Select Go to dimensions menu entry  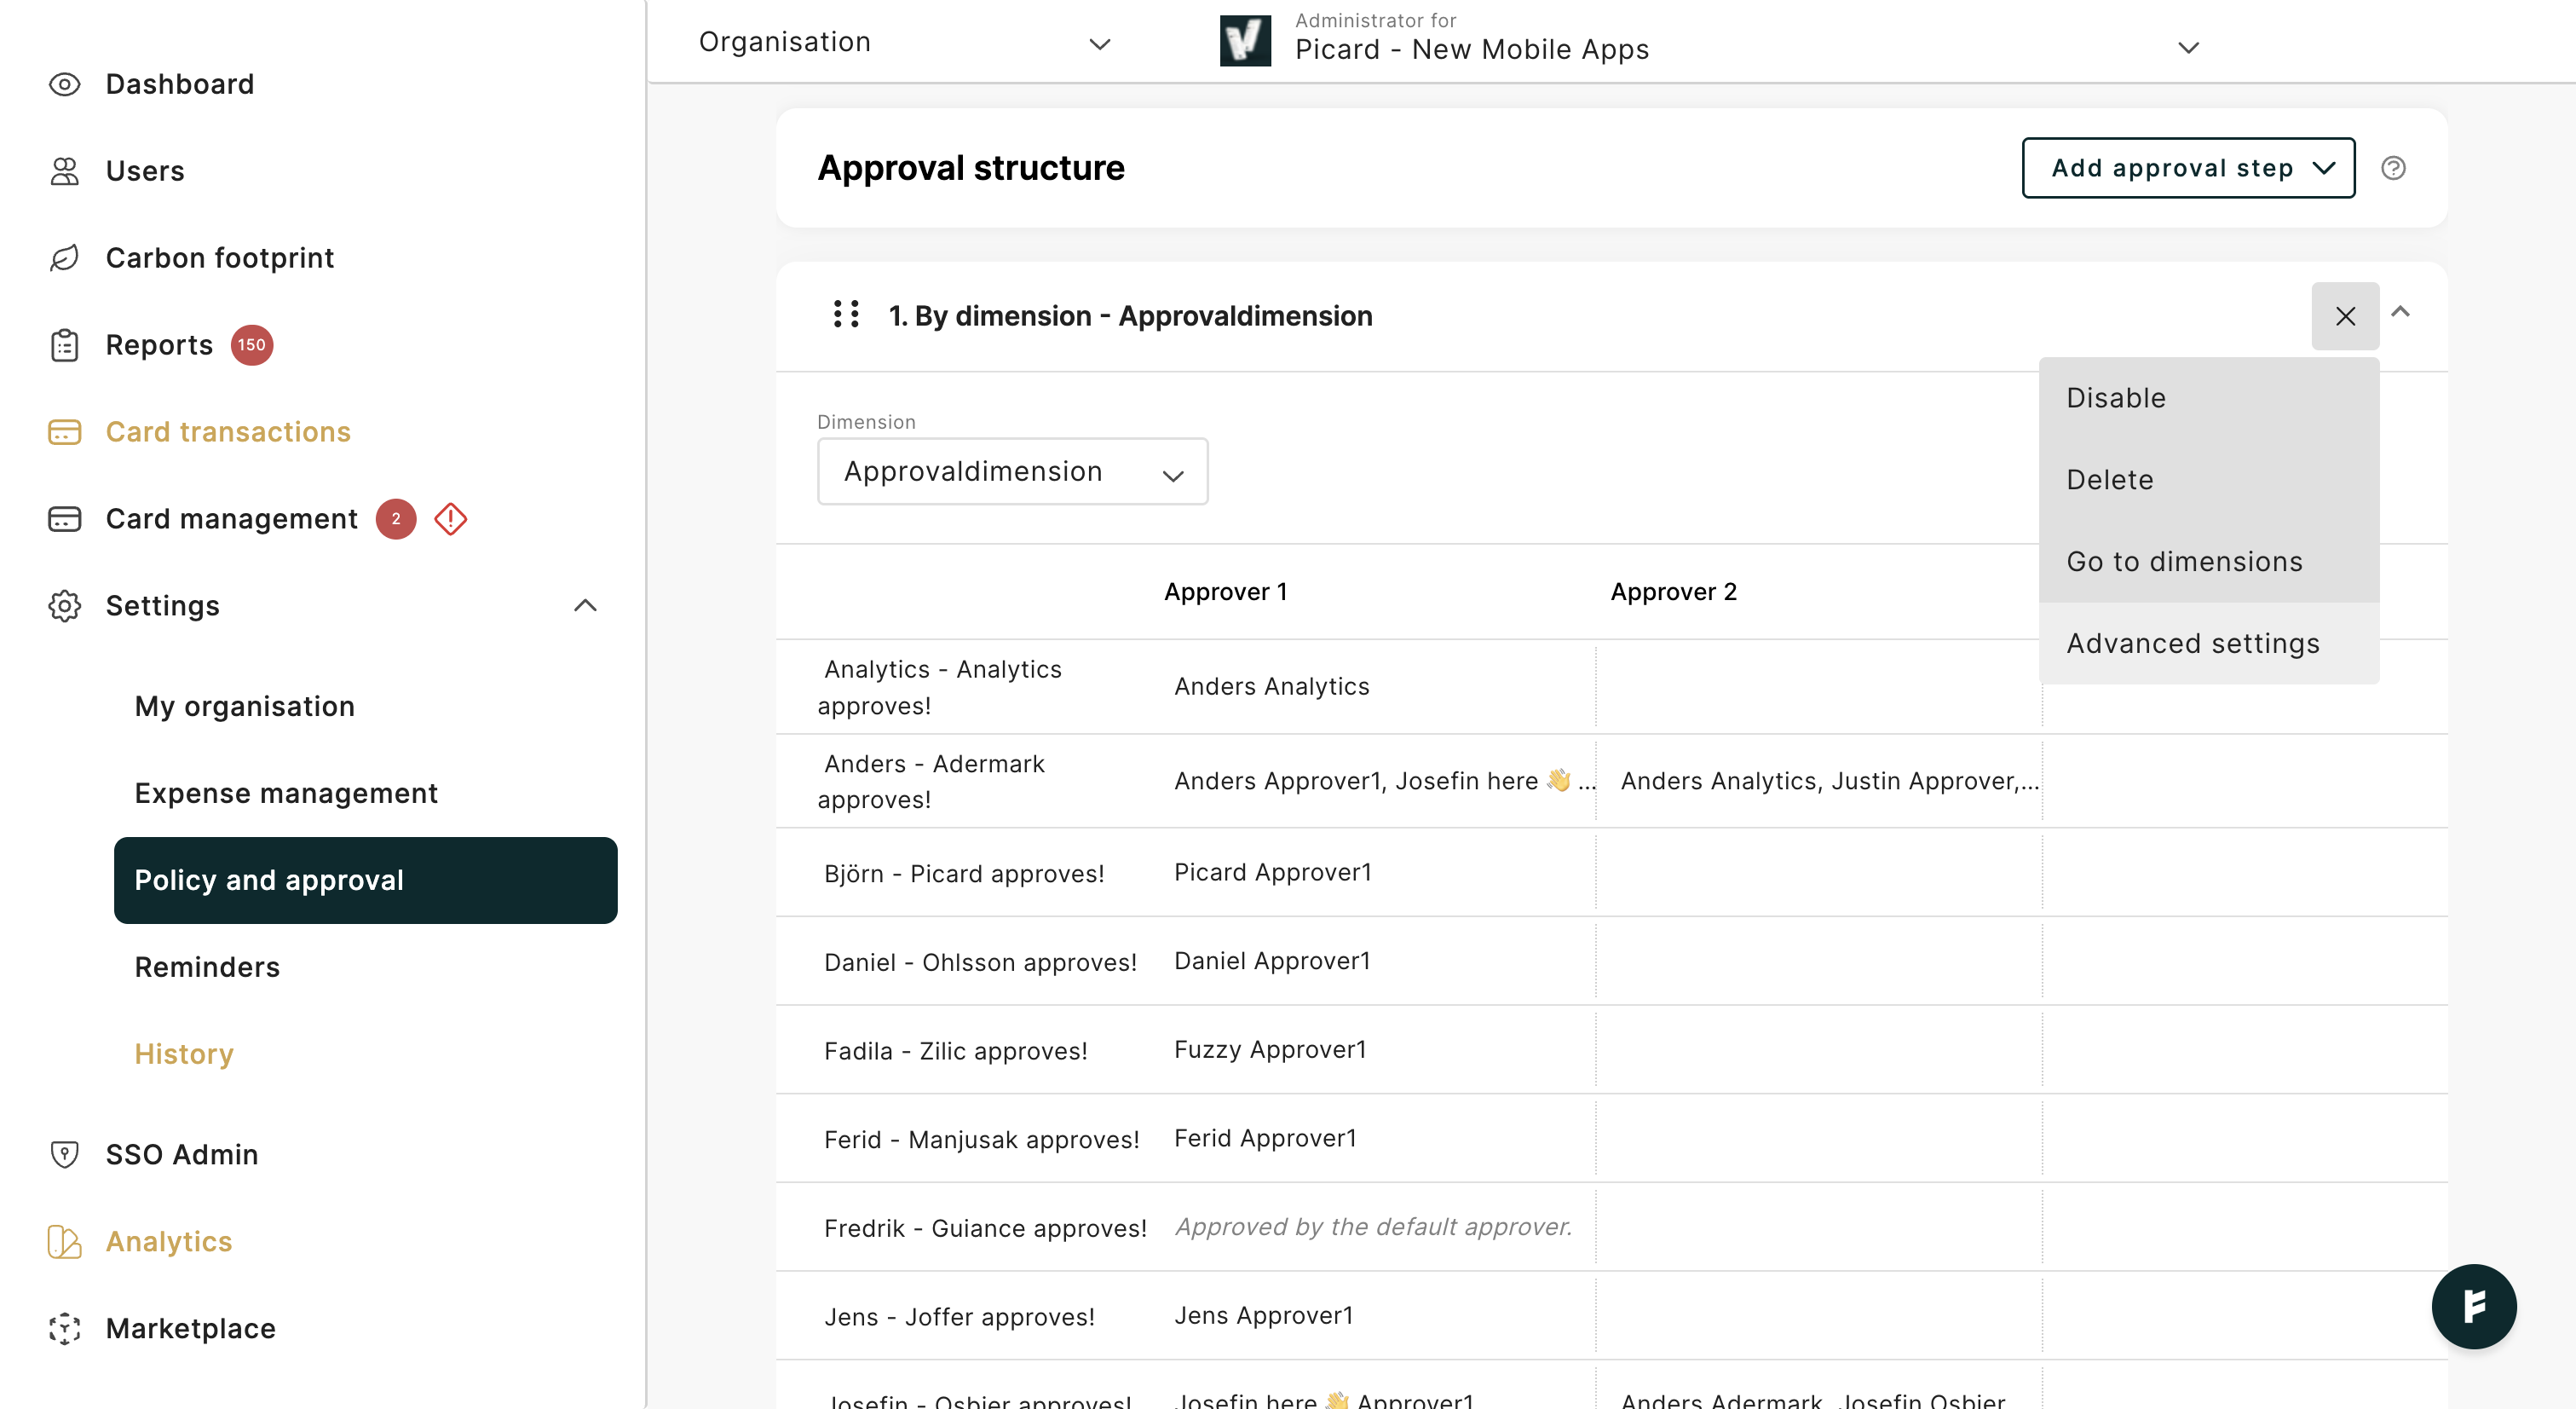[x=2184, y=561]
